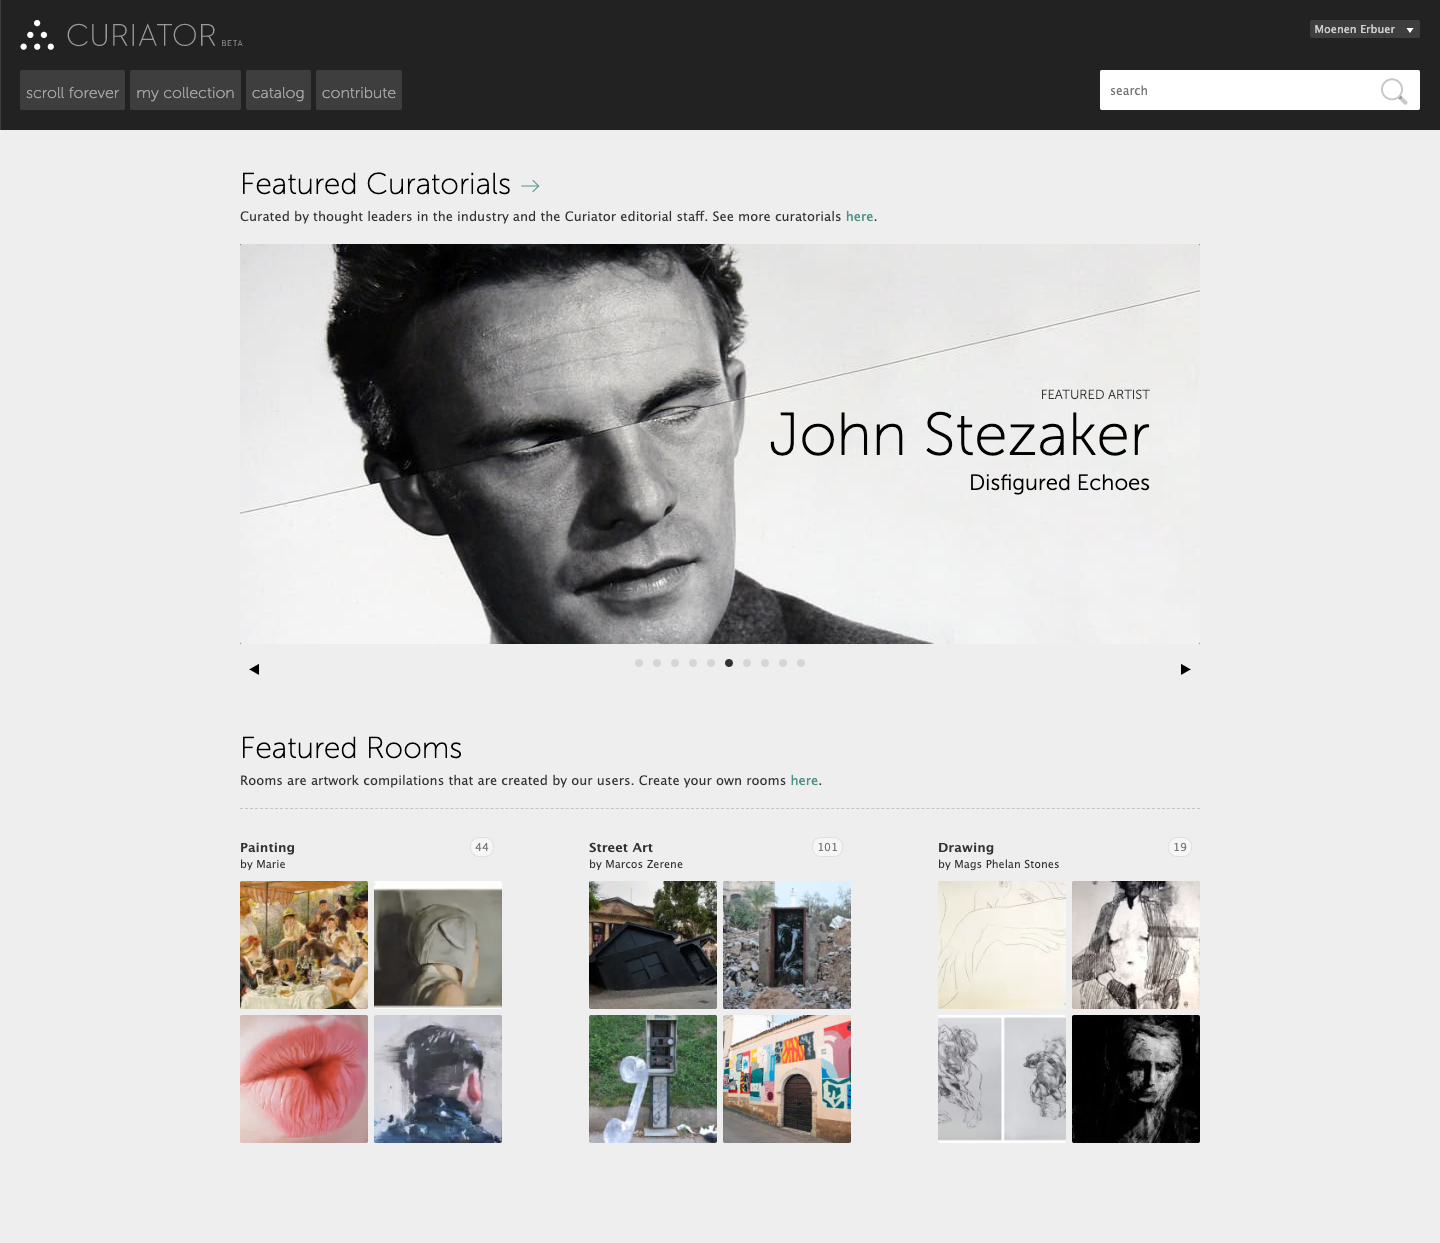Click the Featured Curatorials heading

(376, 184)
